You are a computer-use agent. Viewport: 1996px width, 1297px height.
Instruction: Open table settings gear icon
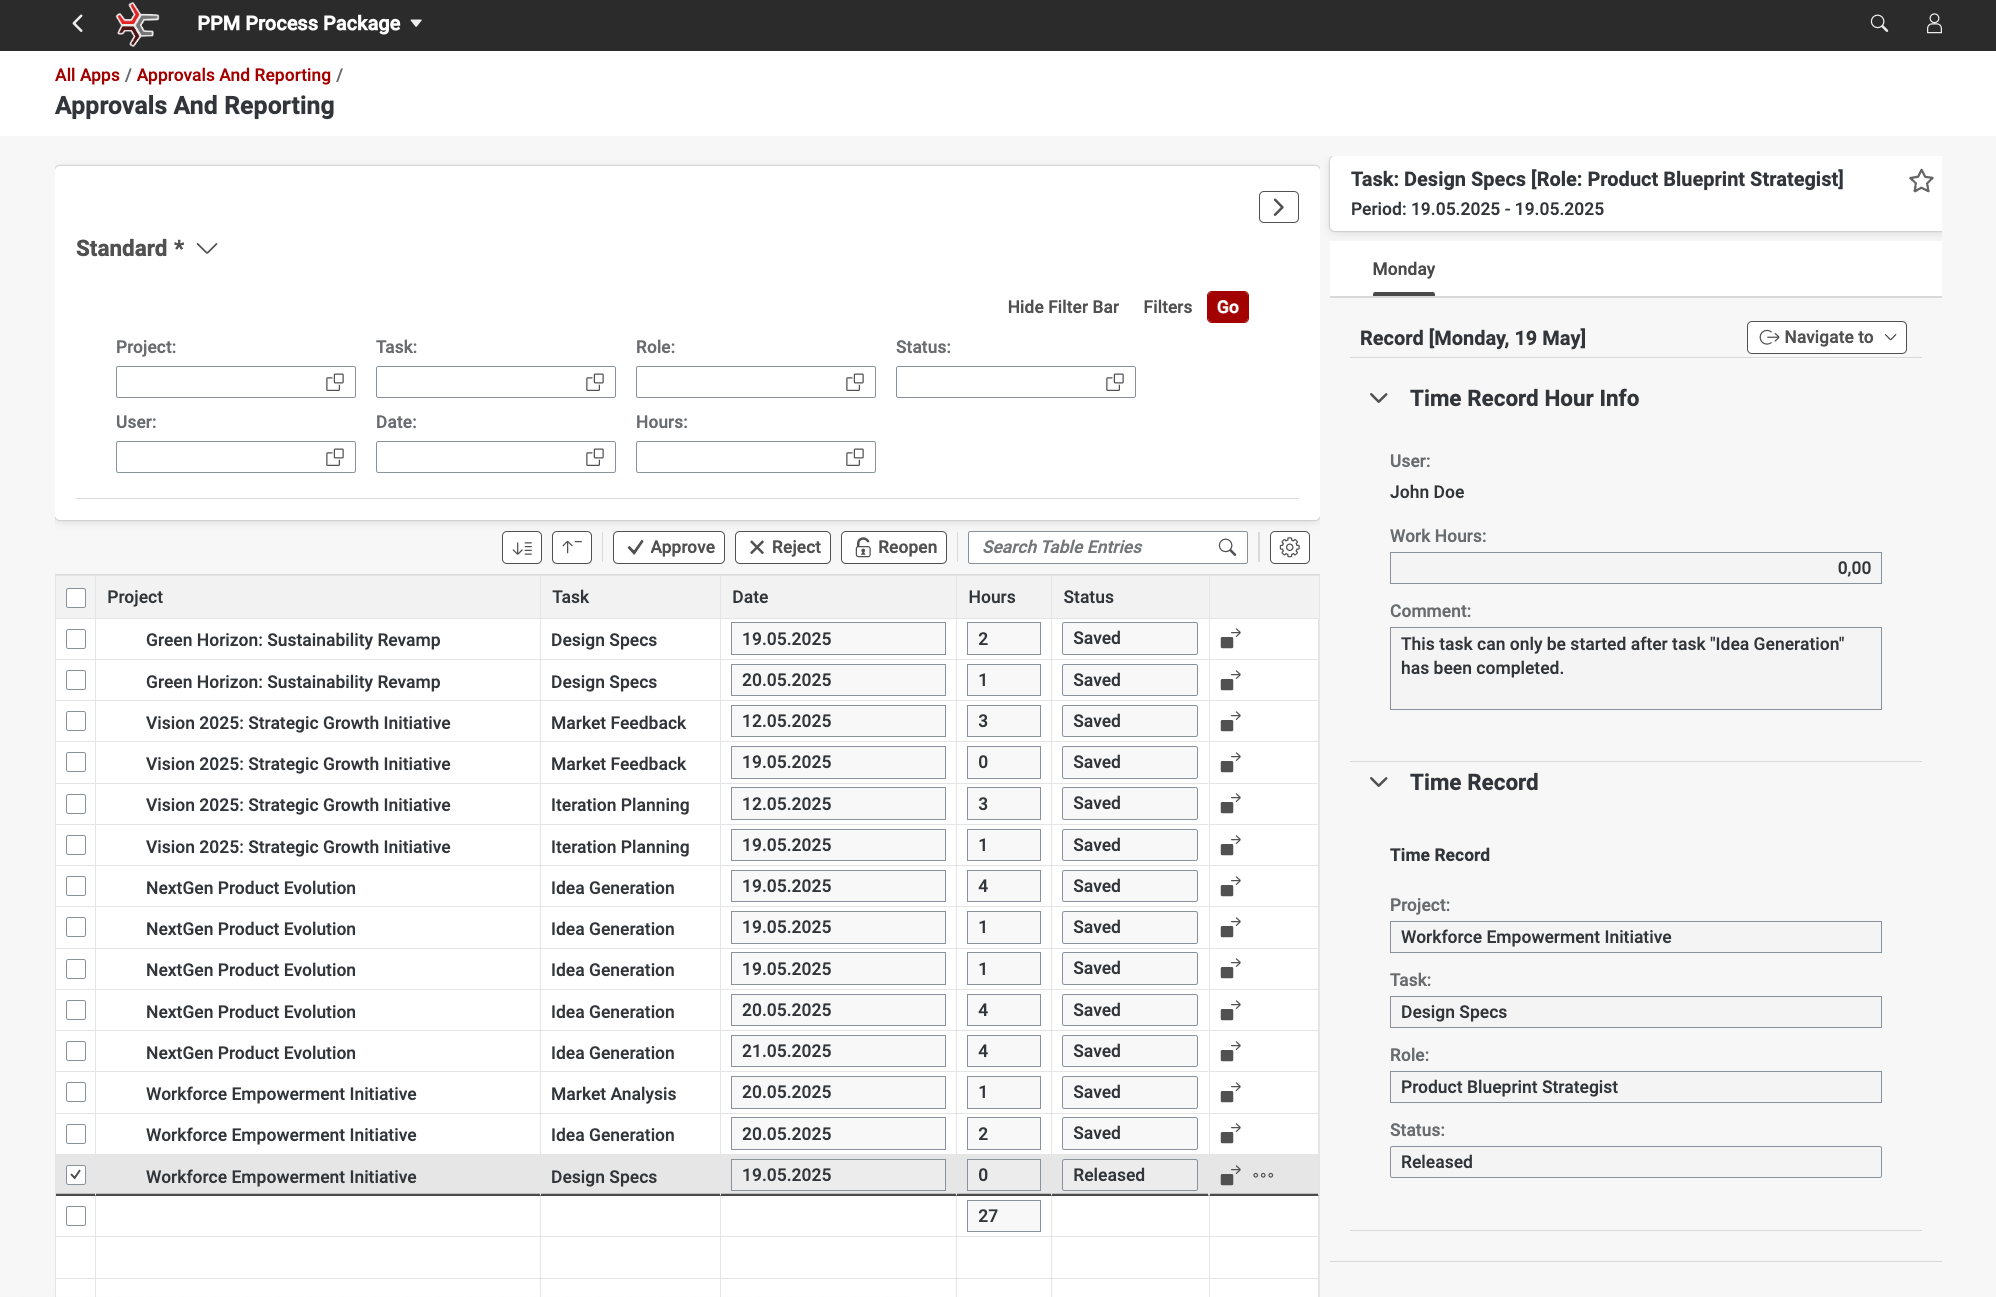tap(1289, 547)
